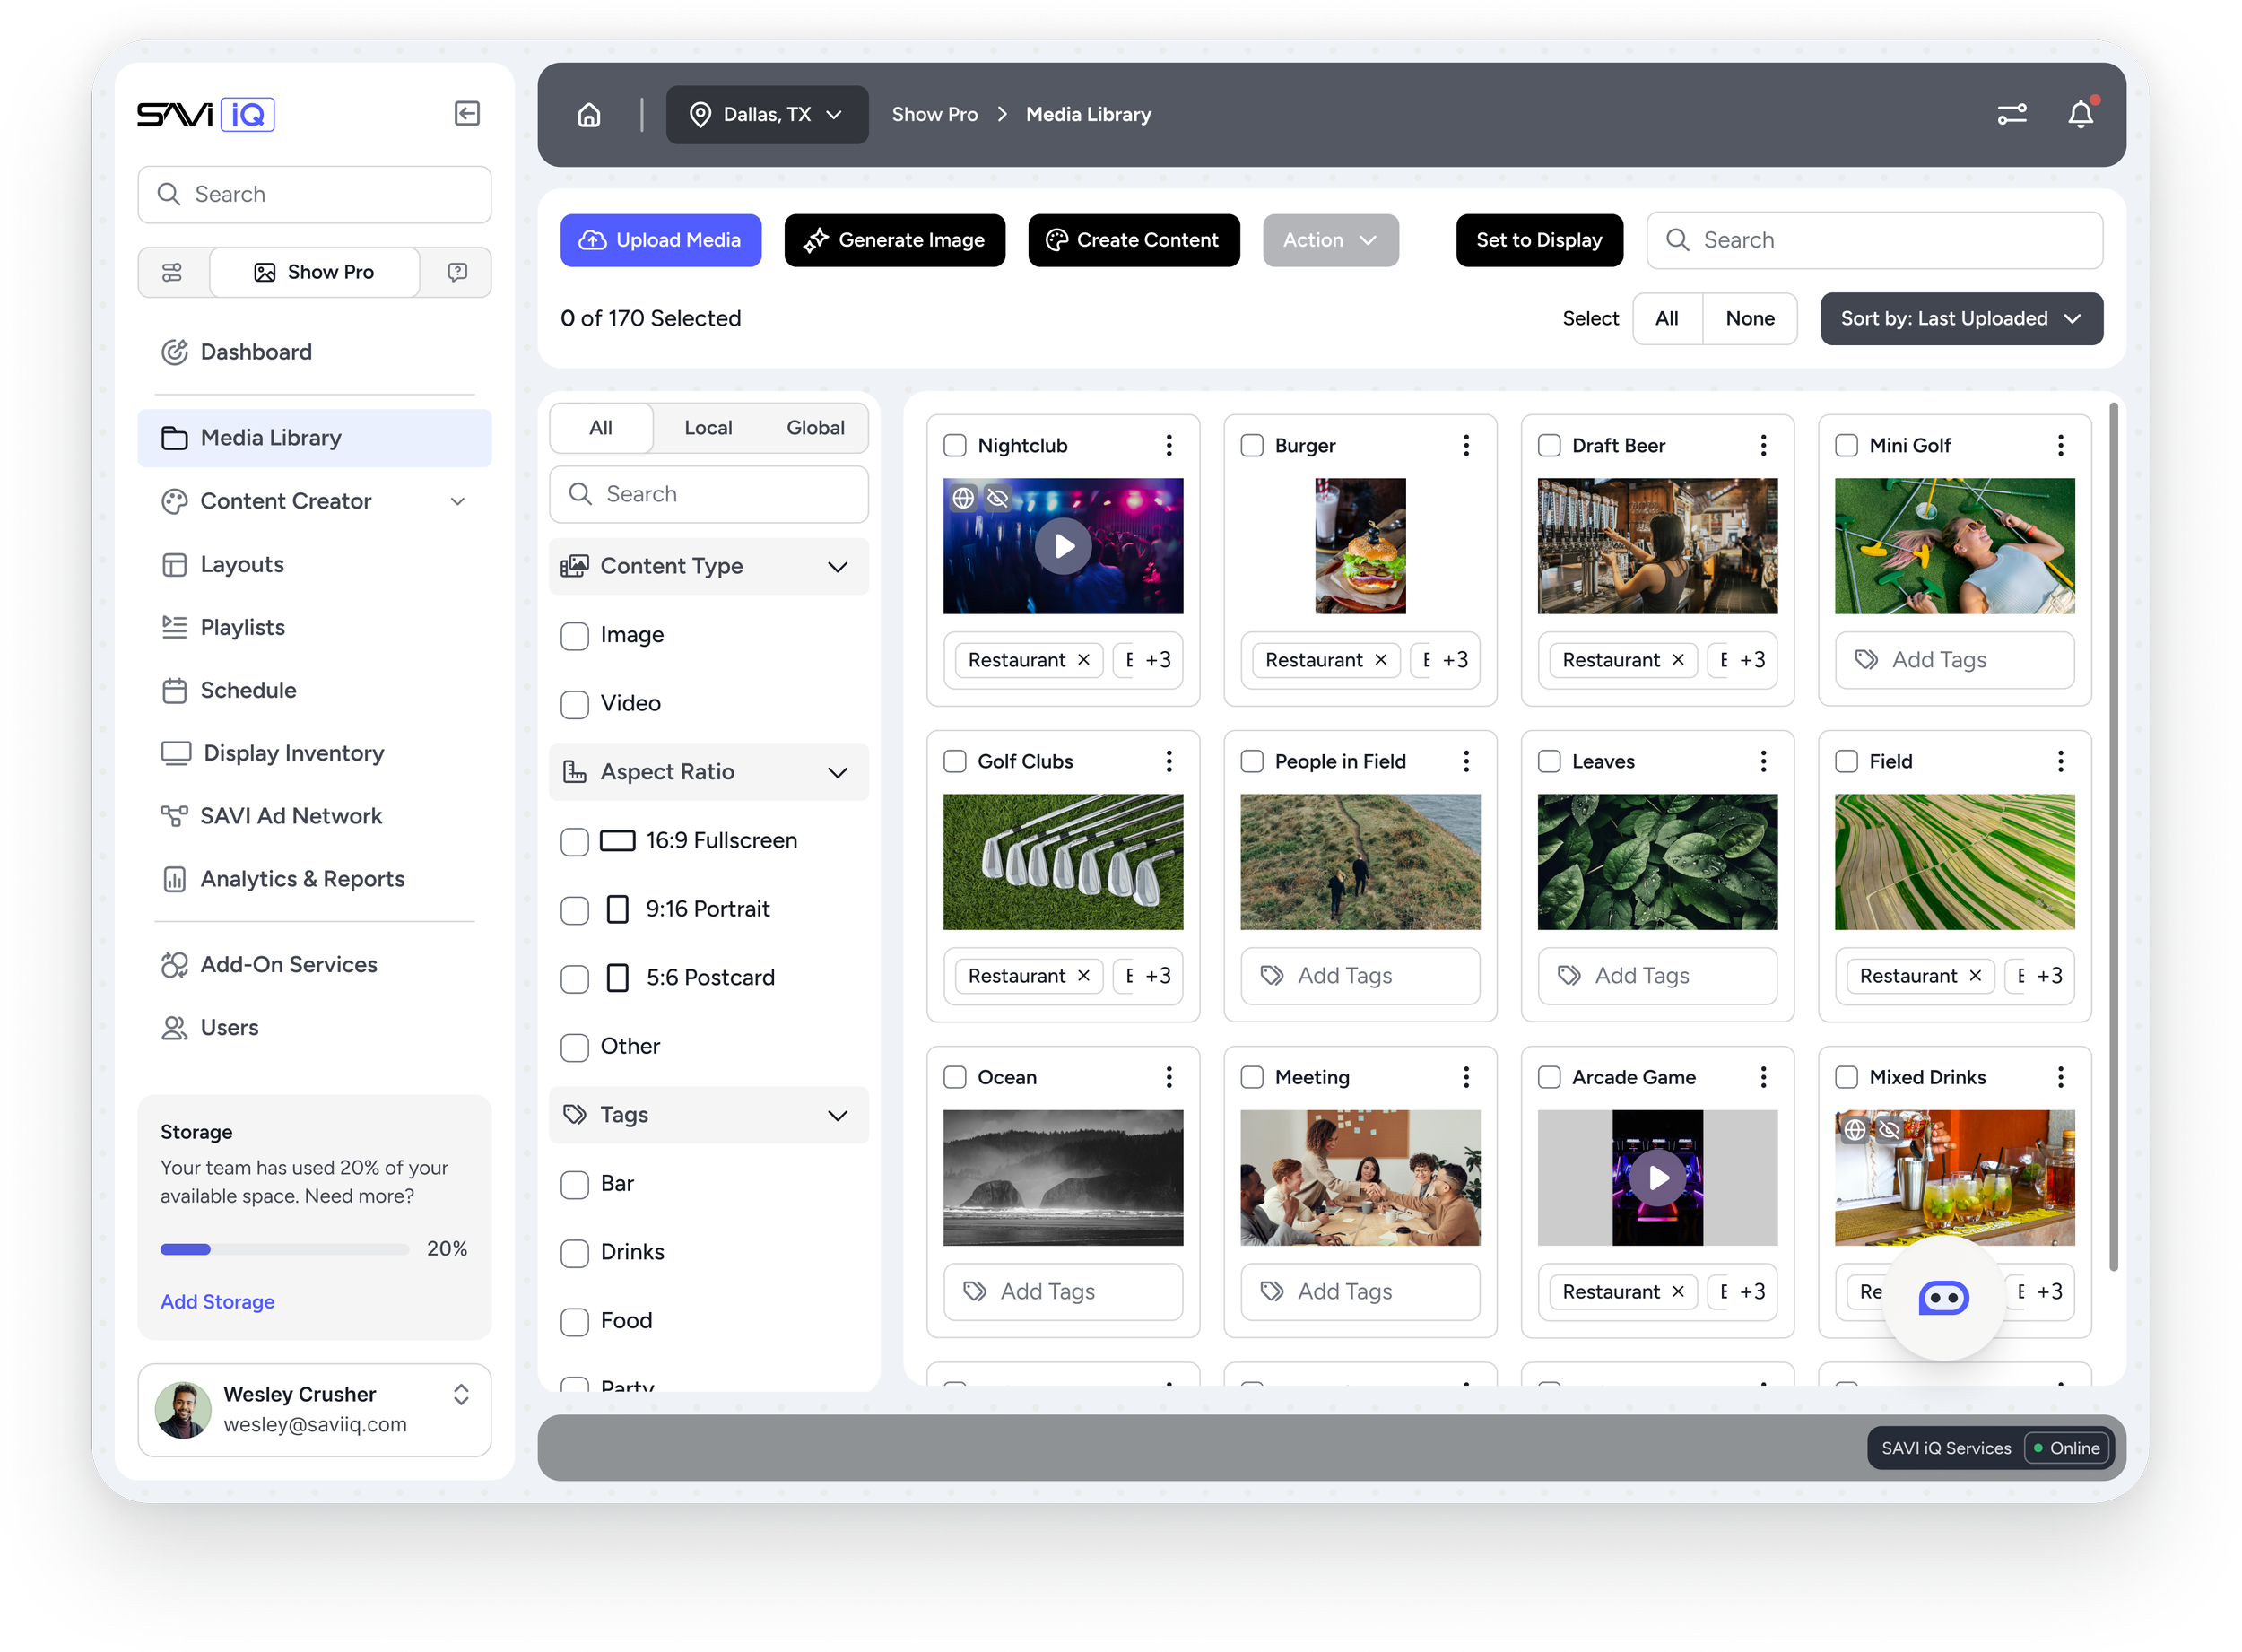Screen dimensions: 2242x1652
Task: Click the globe icon on the Nightclub video
Action: click(963, 497)
